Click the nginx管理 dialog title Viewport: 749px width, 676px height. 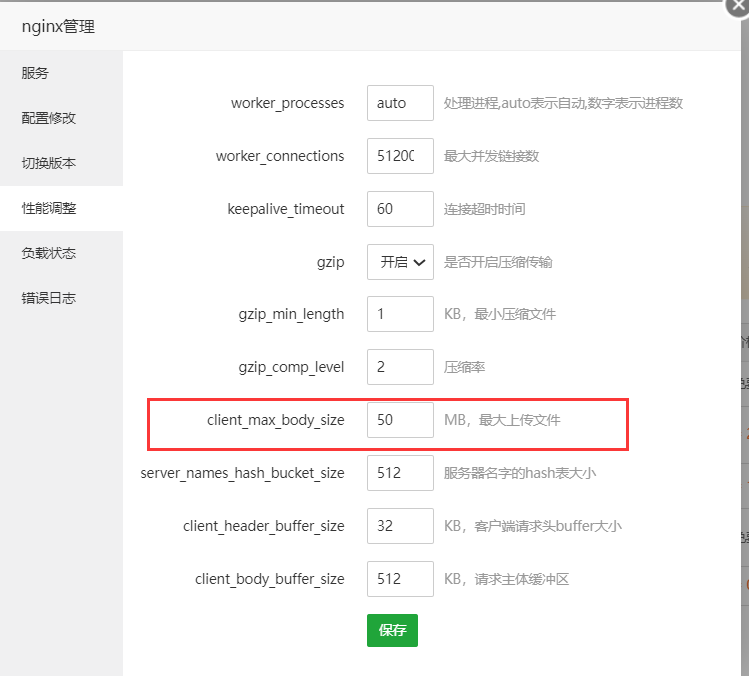(x=58, y=27)
